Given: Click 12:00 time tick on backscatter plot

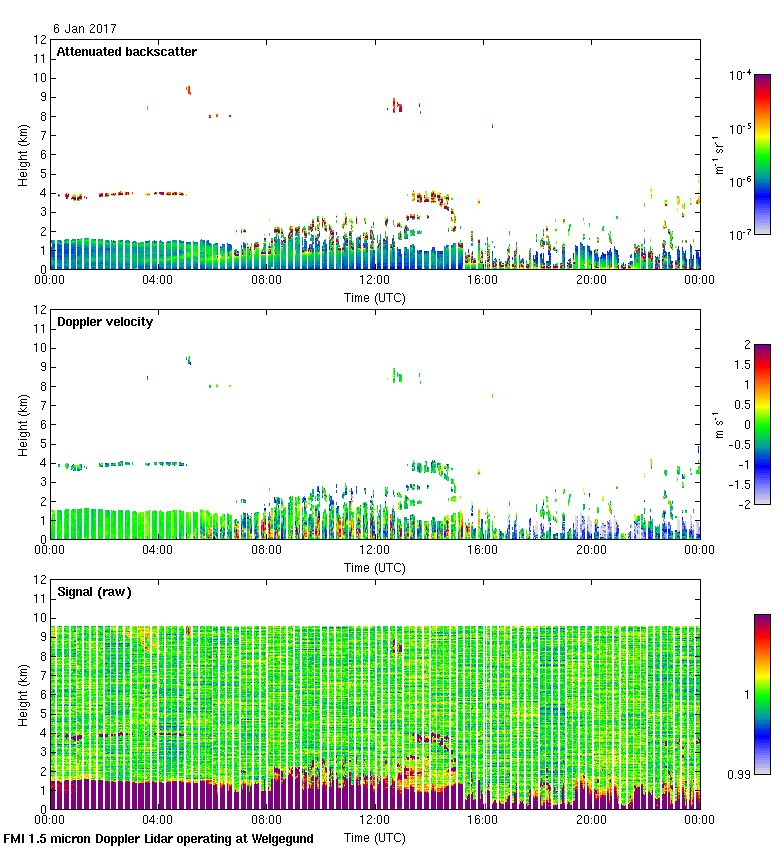Looking at the screenshot, I should 375,280.
